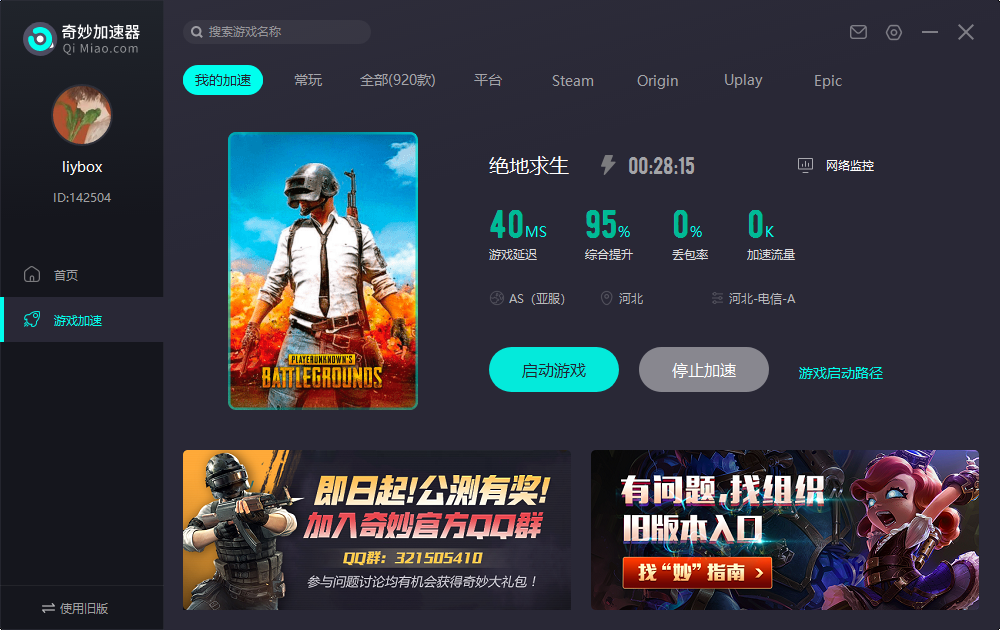Open the 游戏启动路径 link
Image resolution: width=1000 pixels, height=630 pixels.
(x=840, y=373)
